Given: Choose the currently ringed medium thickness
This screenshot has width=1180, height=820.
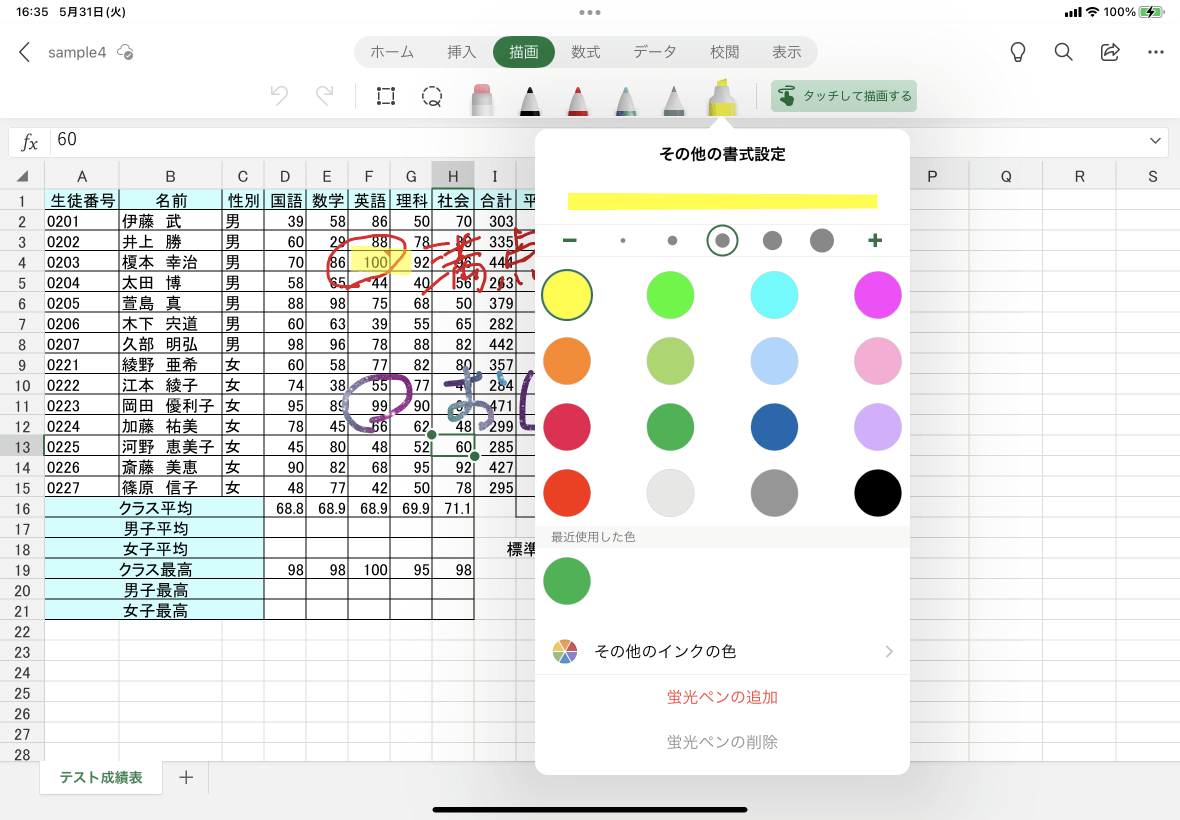Looking at the screenshot, I should pyautogui.click(x=722, y=241).
